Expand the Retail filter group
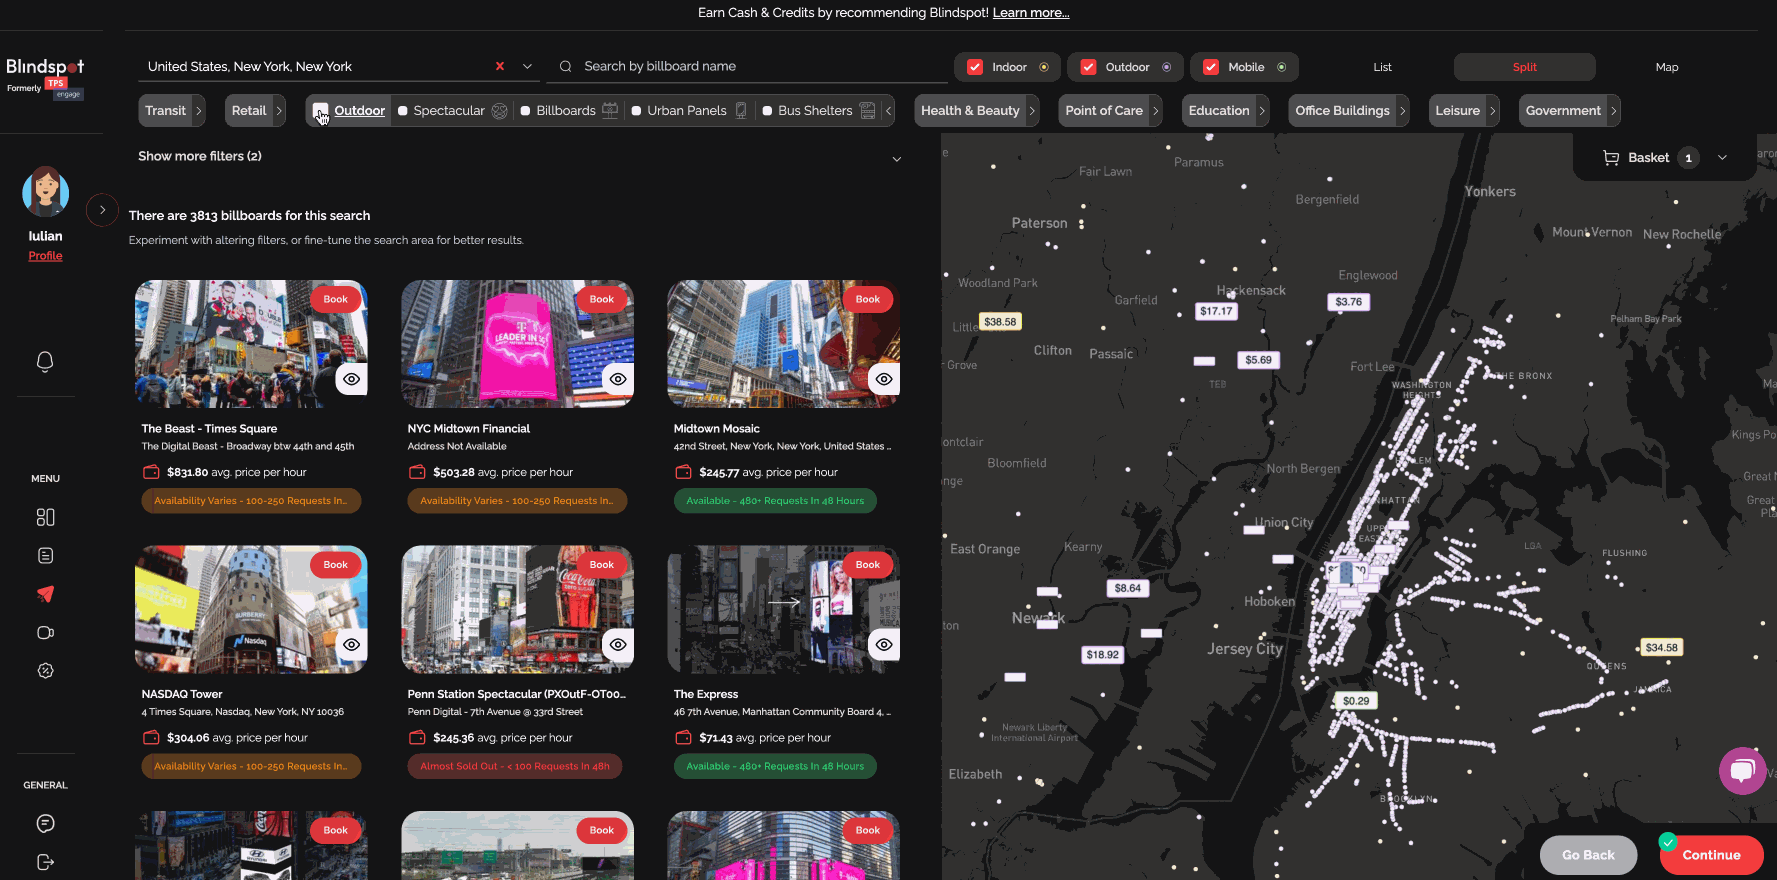The image size is (1777, 880). coord(279,111)
